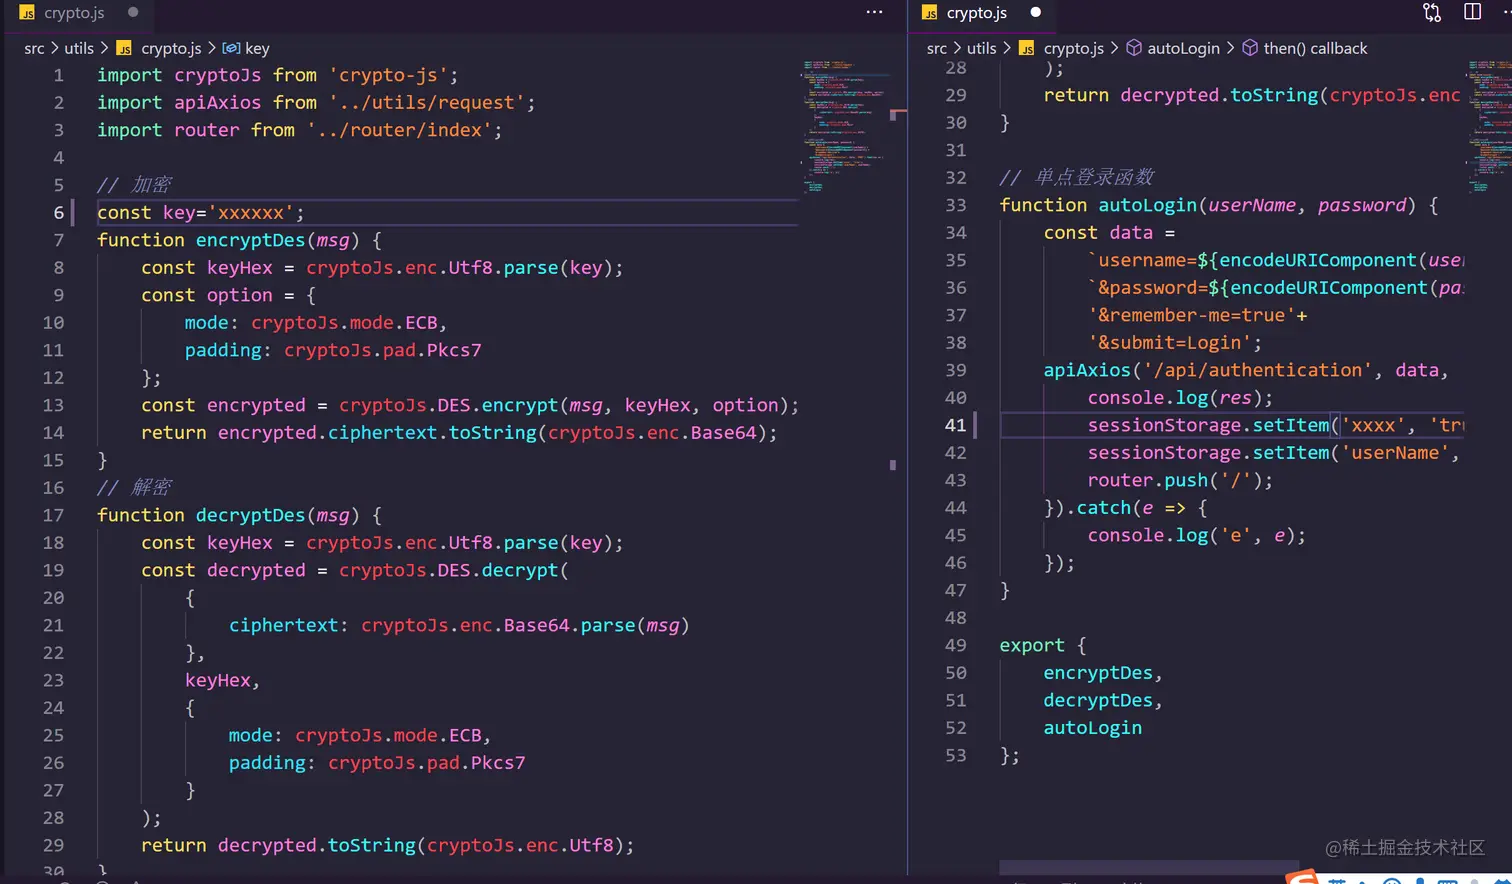
Task: Click the catch keyword on line 44
Action: coord(1104,508)
